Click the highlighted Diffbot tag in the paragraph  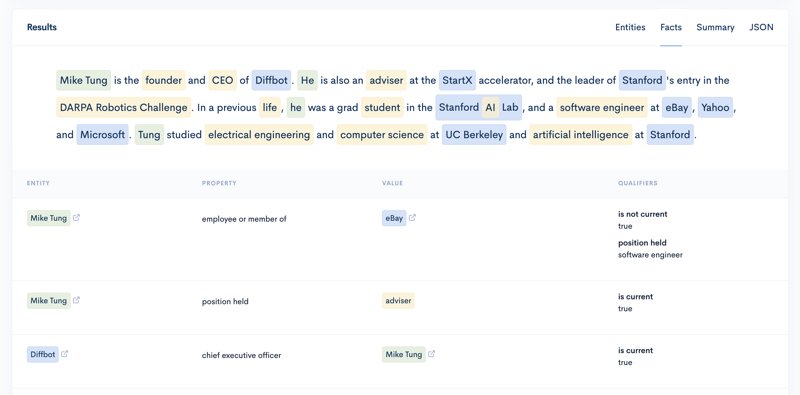[x=271, y=80]
